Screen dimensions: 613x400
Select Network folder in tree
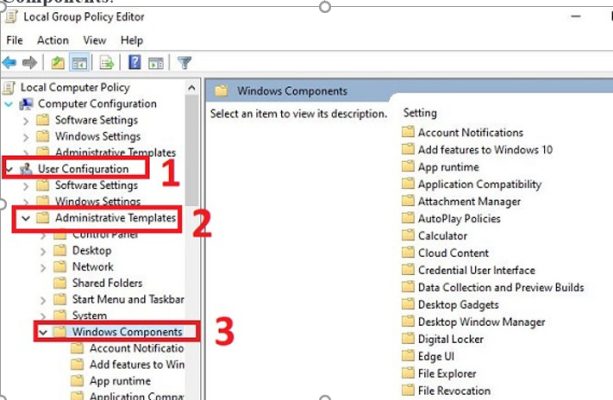(x=93, y=267)
